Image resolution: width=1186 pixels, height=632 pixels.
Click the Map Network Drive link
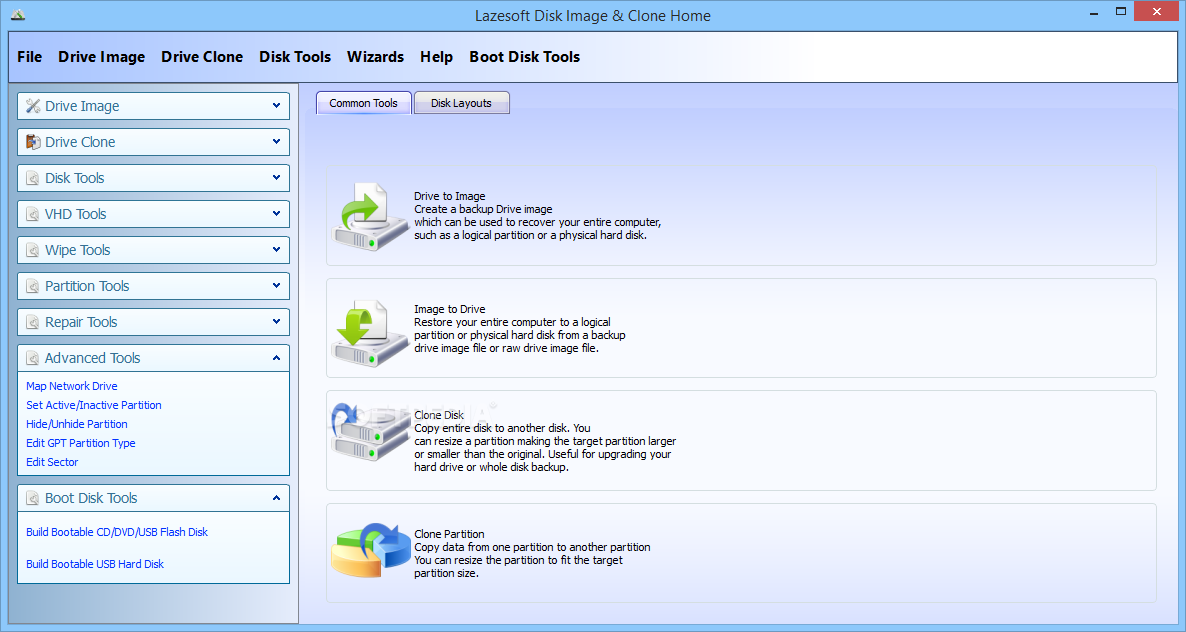click(x=72, y=386)
